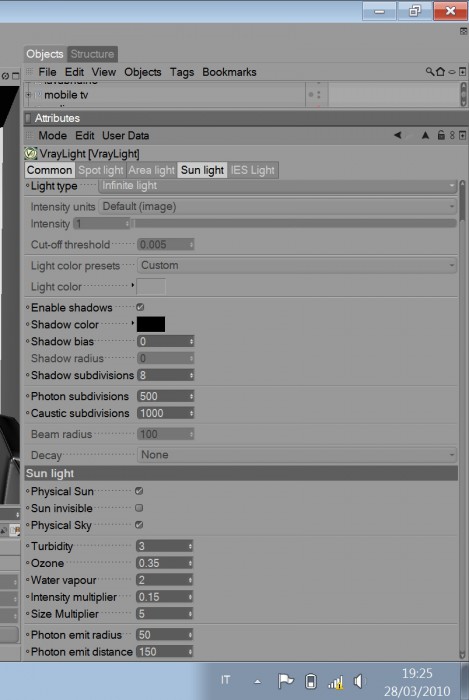Click the Attributes manager menu grip icon
The image size is (469, 700).
point(29,135)
